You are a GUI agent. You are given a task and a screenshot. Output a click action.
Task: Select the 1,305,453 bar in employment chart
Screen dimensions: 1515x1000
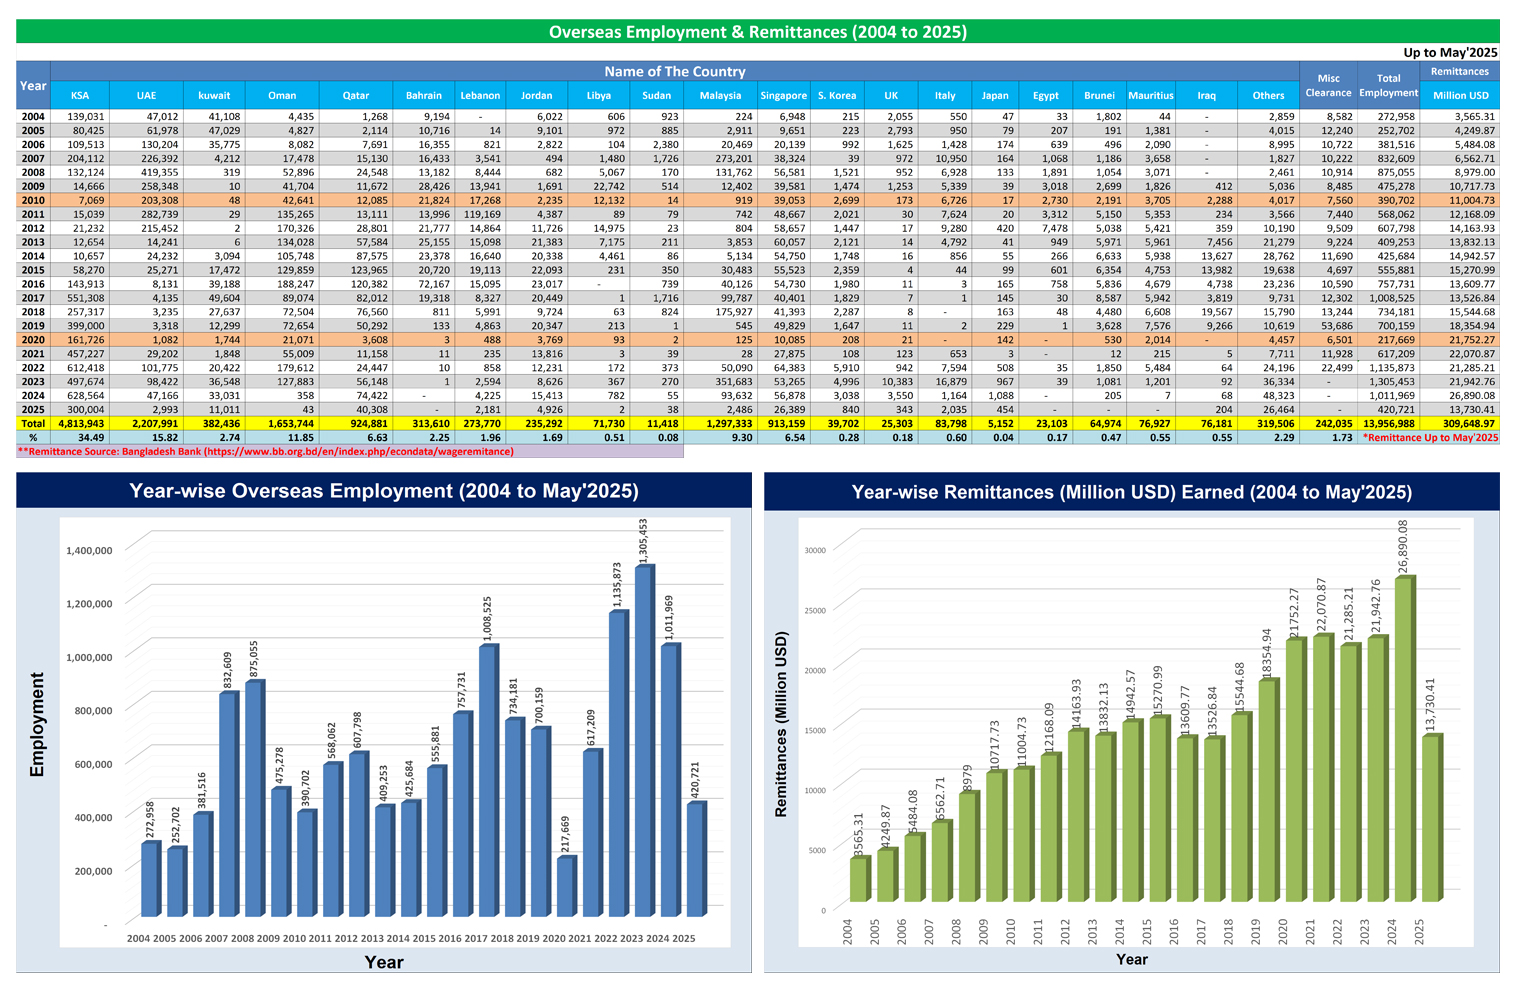pos(644,740)
